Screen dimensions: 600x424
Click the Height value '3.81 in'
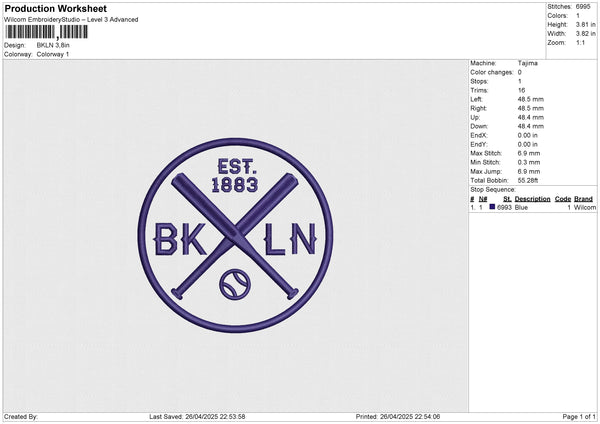[x=585, y=24]
